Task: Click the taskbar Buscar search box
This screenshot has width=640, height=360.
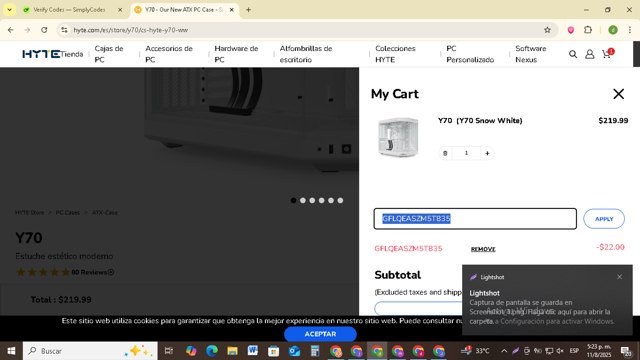Action: click(x=90, y=351)
